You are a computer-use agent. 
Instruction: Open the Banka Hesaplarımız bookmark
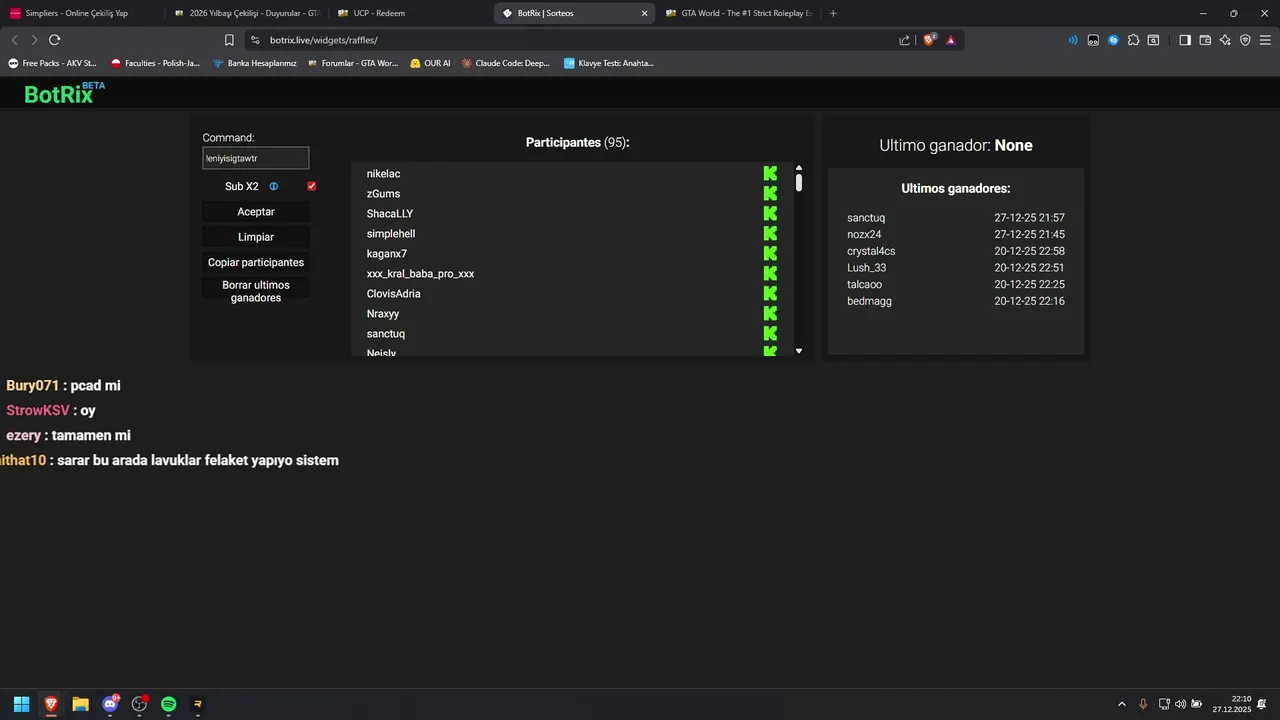click(255, 63)
